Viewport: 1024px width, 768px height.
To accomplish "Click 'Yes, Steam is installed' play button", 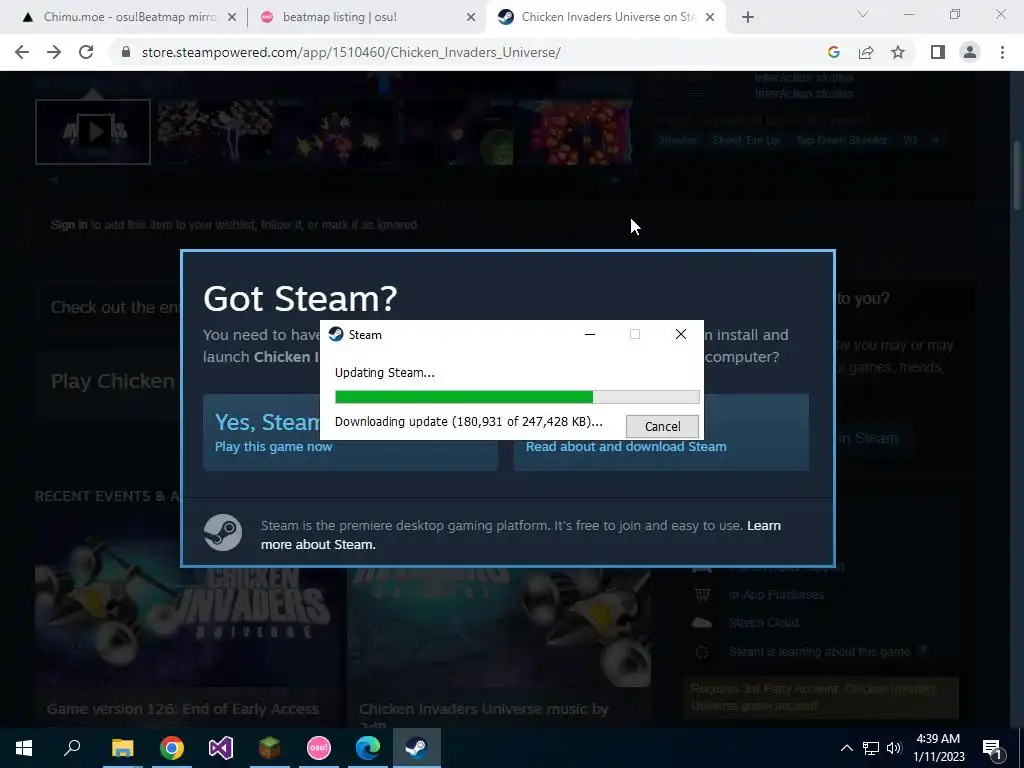I will tap(350, 432).
